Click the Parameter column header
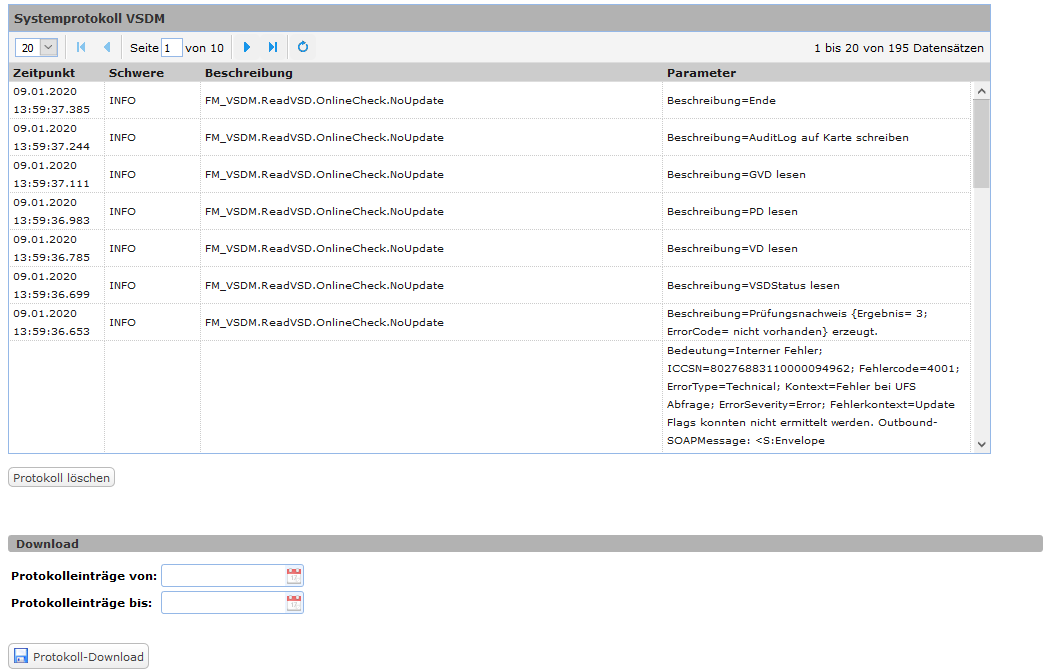1047x671 pixels. (x=701, y=73)
